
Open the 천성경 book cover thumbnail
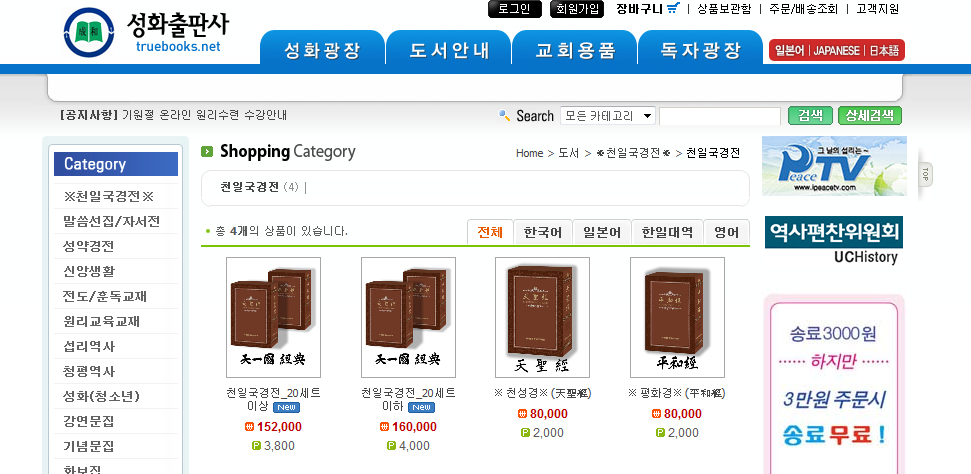[542, 317]
